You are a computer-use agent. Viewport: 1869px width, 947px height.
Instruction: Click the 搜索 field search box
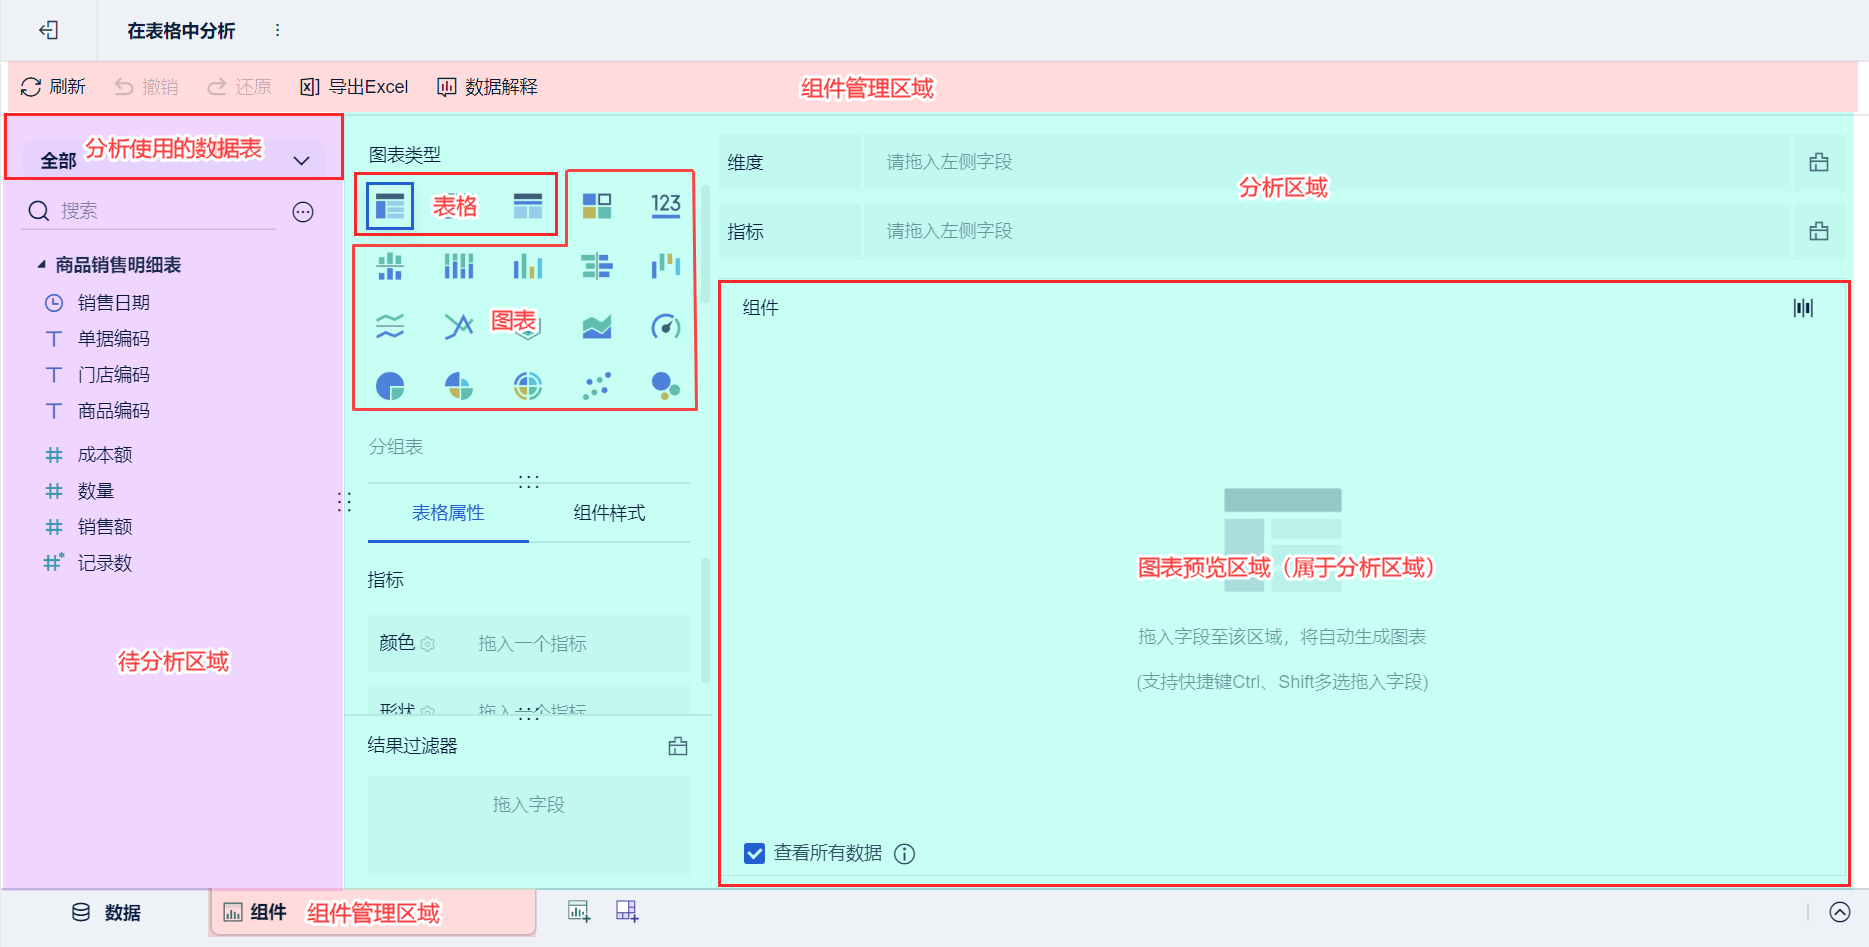(150, 211)
